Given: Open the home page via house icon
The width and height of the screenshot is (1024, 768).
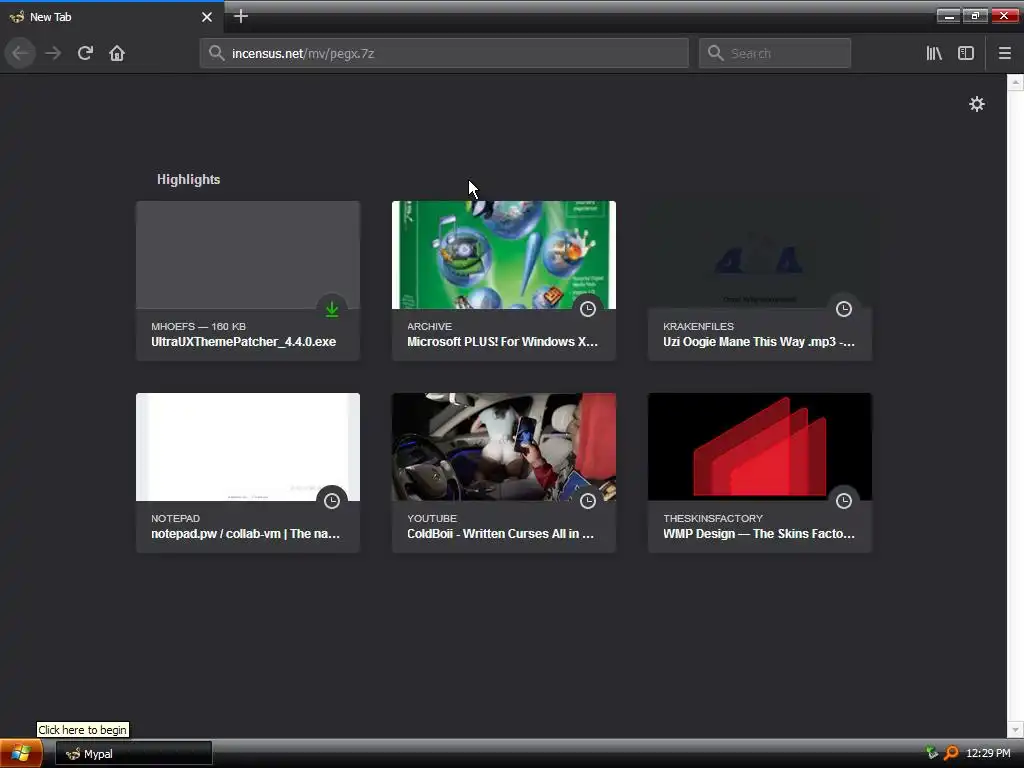Looking at the screenshot, I should [117, 53].
